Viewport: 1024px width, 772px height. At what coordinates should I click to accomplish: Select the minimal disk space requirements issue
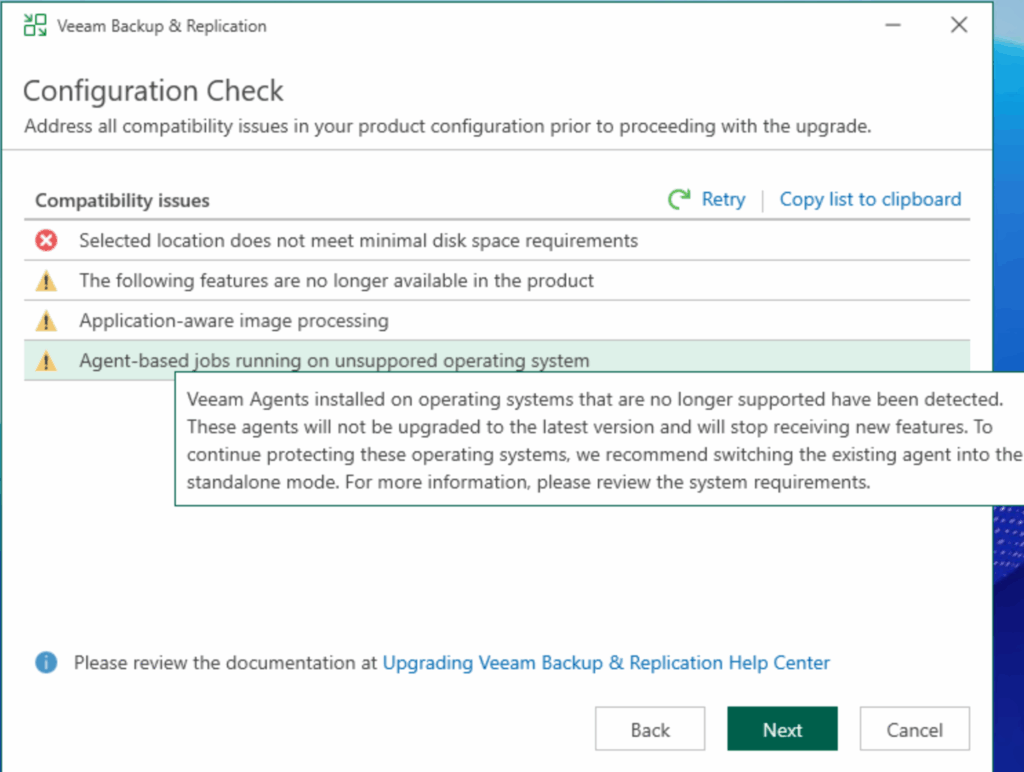(358, 241)
